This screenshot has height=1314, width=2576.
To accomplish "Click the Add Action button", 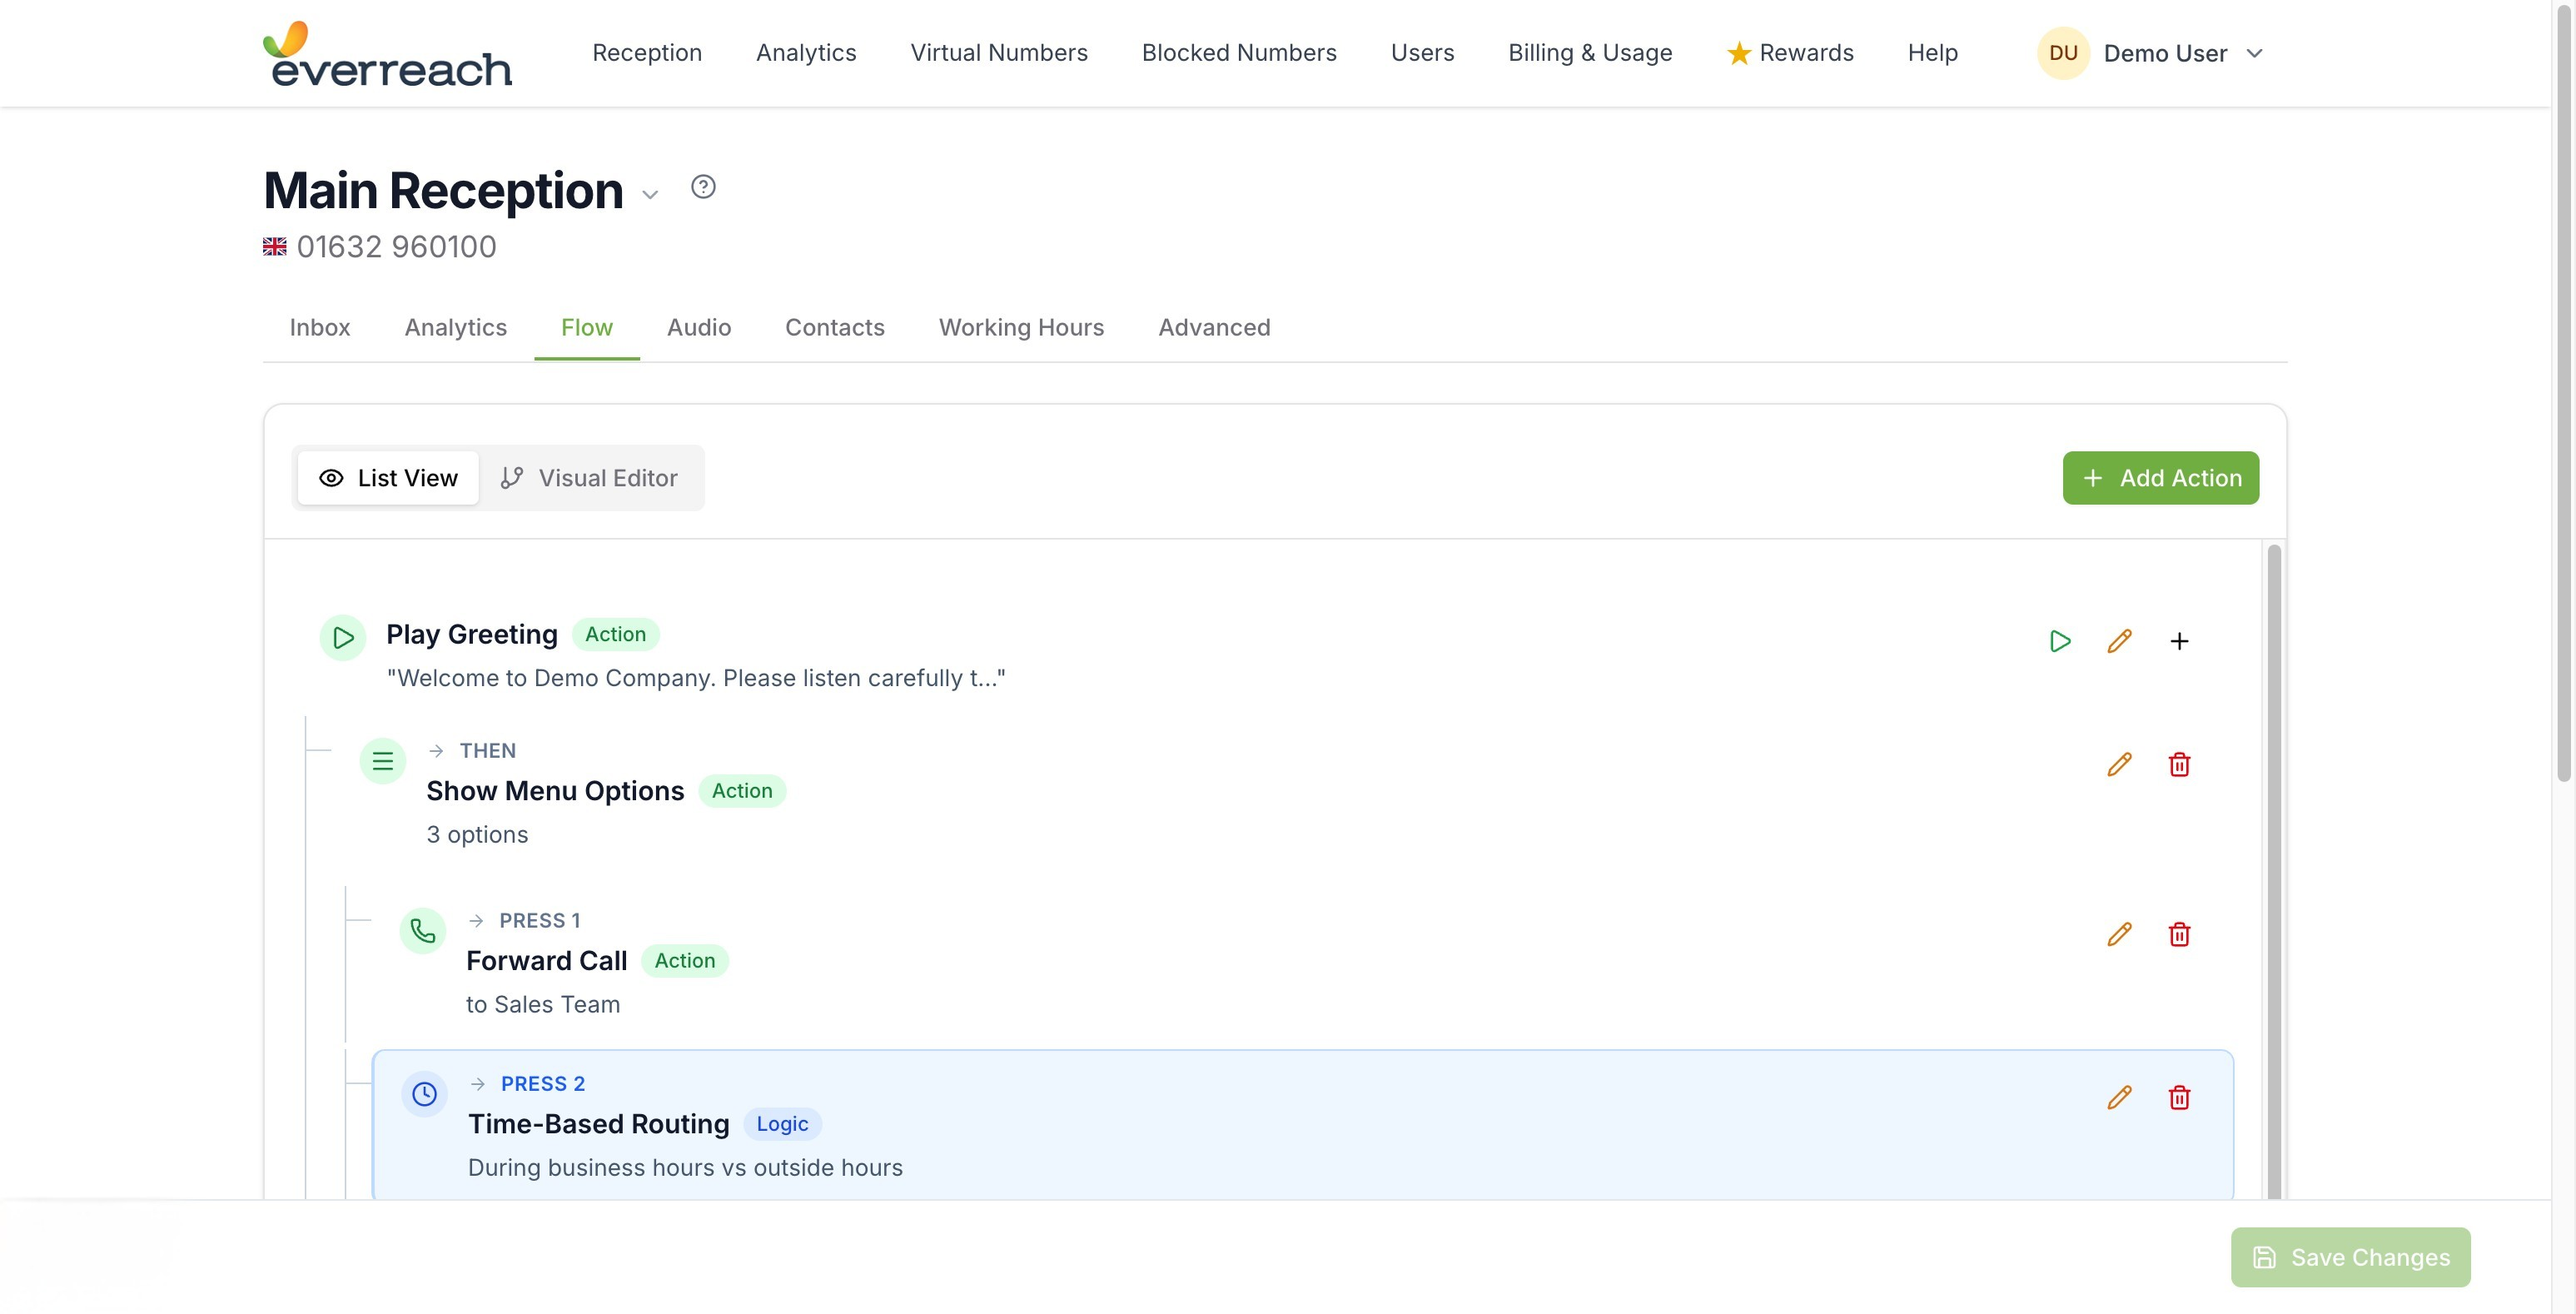I will (x=2160, y=477).
